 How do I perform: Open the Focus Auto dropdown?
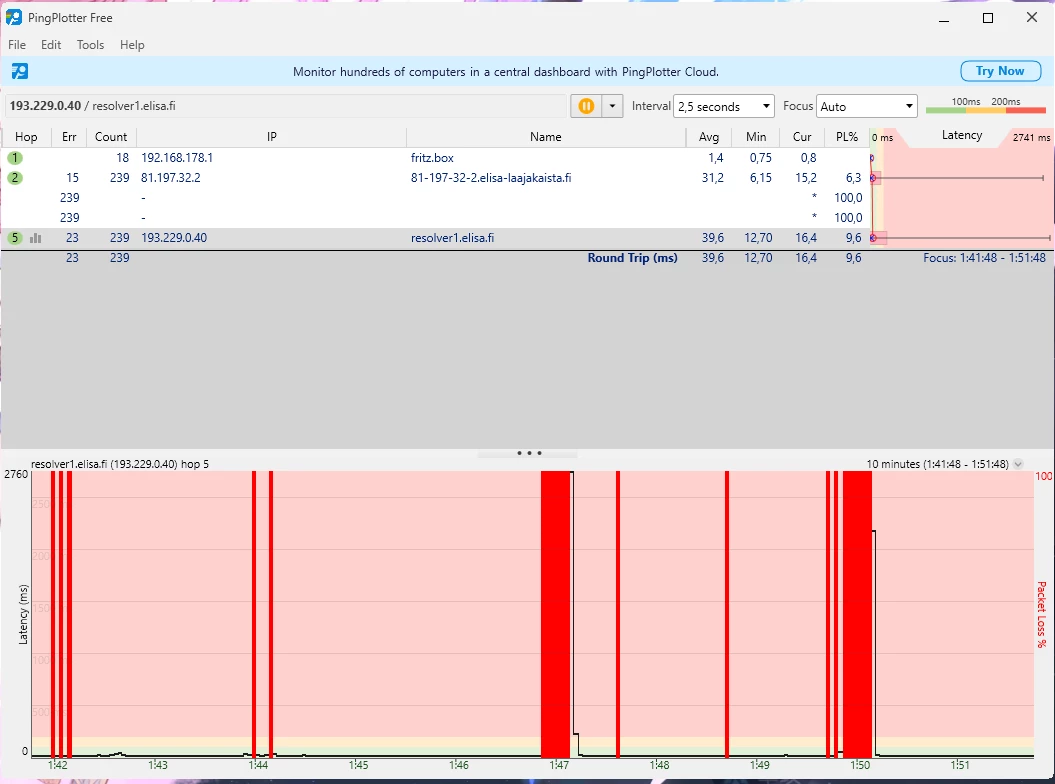(x=867, y=106)
